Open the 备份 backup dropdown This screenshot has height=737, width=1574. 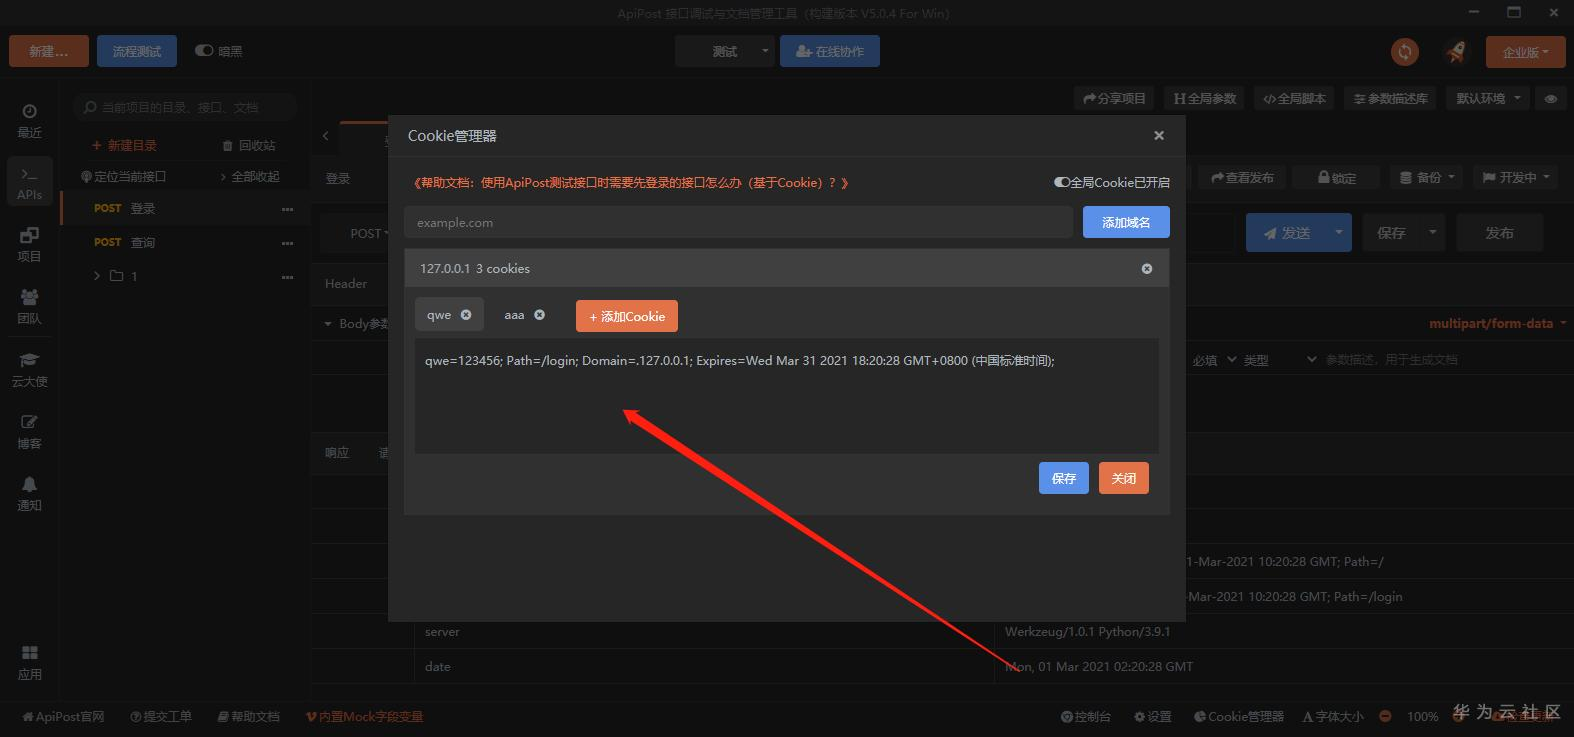(x=1427, y=177)
